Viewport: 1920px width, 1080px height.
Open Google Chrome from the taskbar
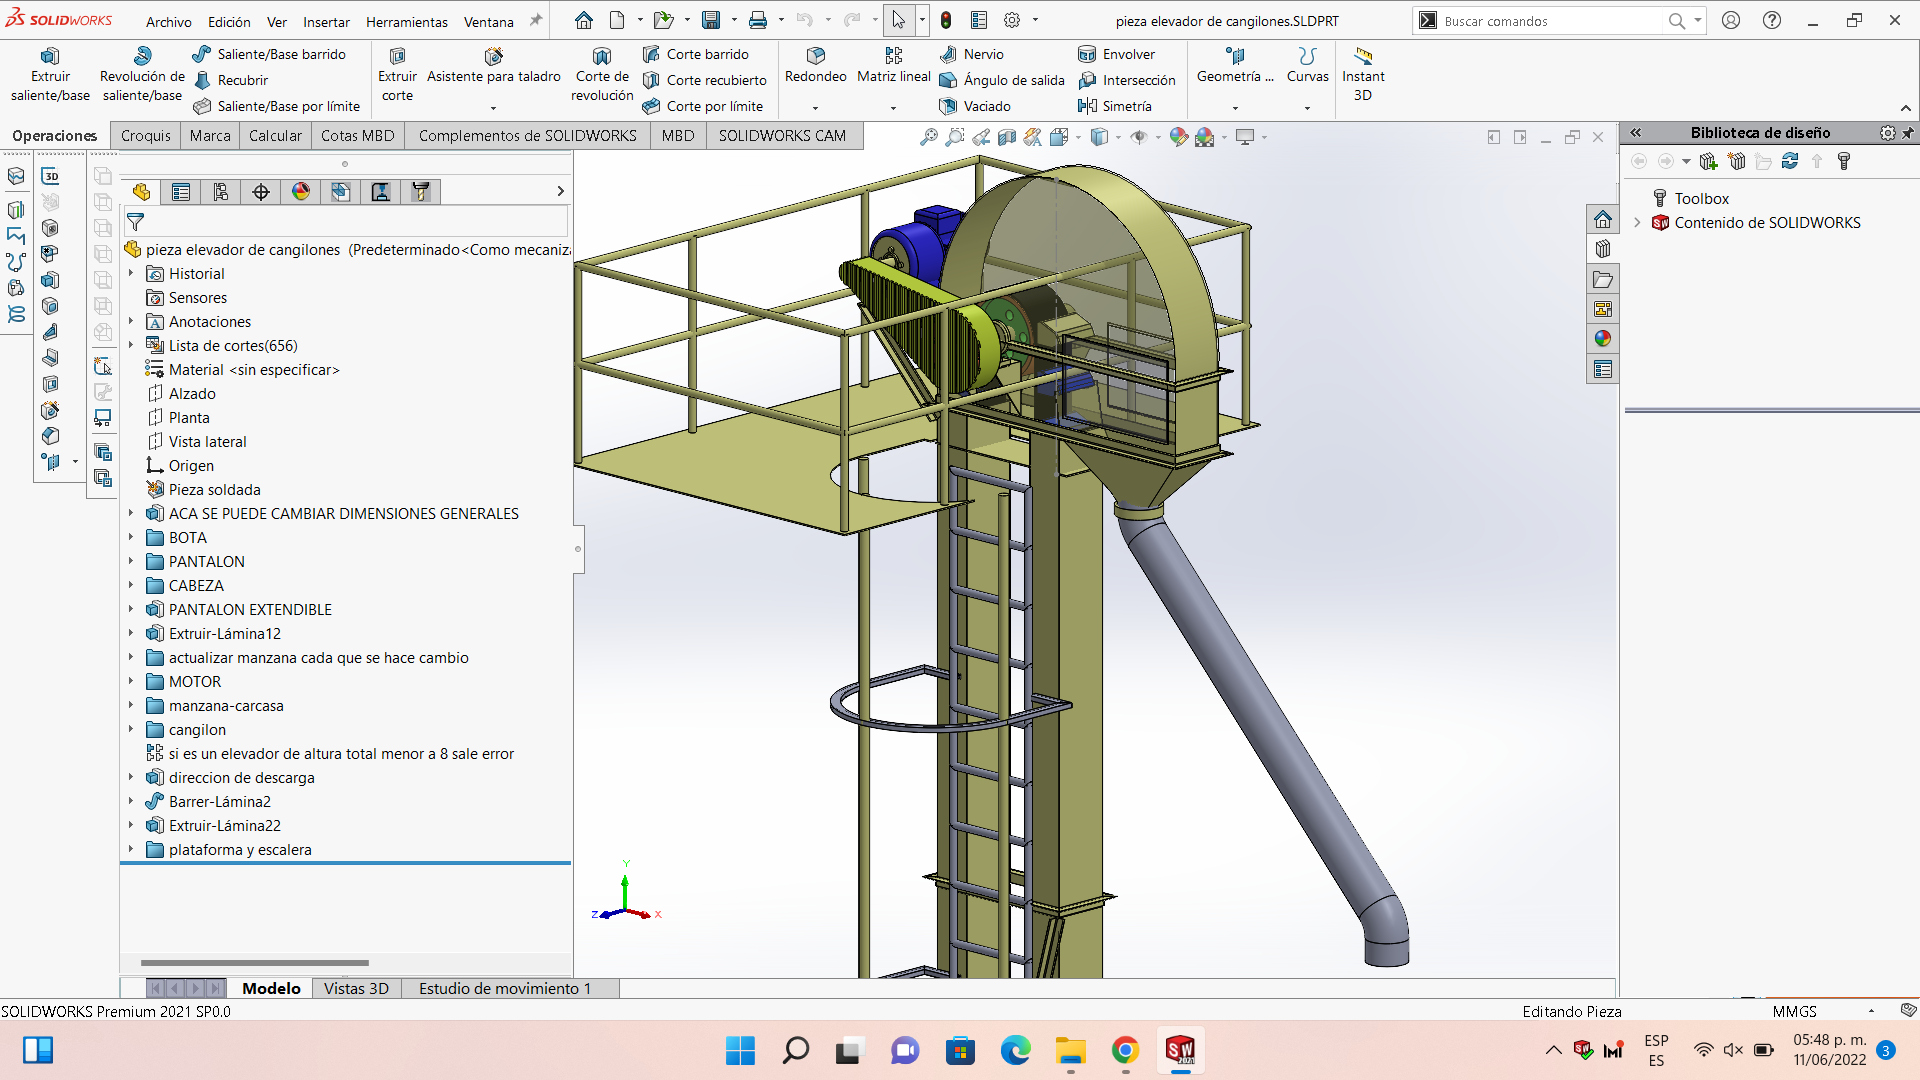coord(1125,1050)
